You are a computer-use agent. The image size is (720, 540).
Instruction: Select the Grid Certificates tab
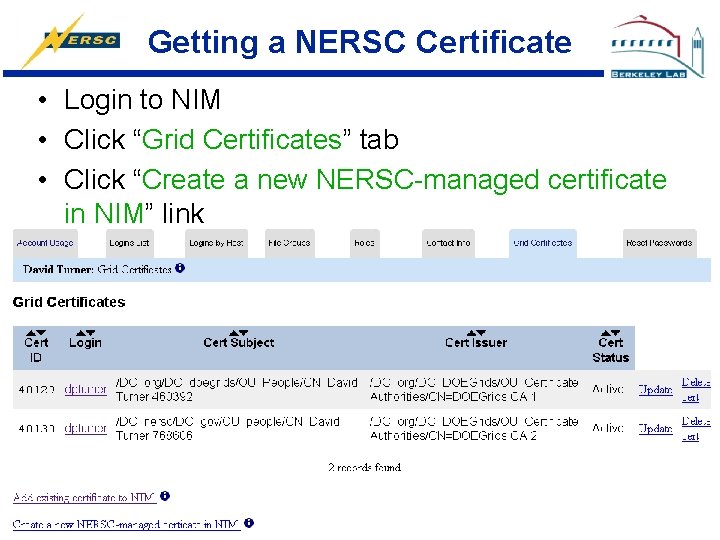[x=543, y=243]
